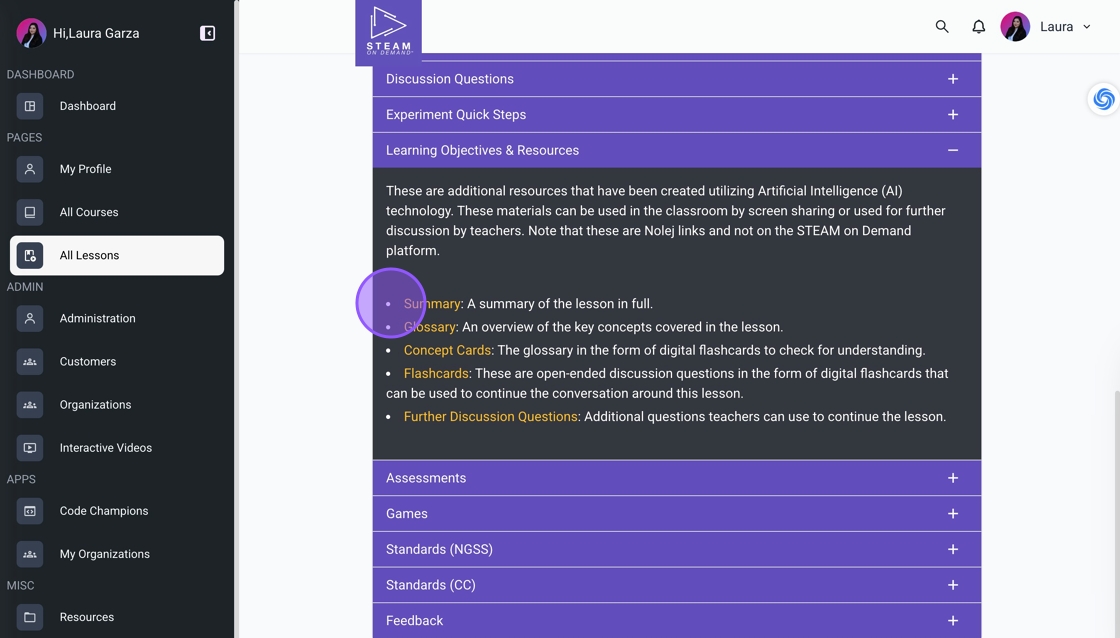1120x638 pixels.
Task: Select My Profile in the sidebar
Action: tap(85, 169)
